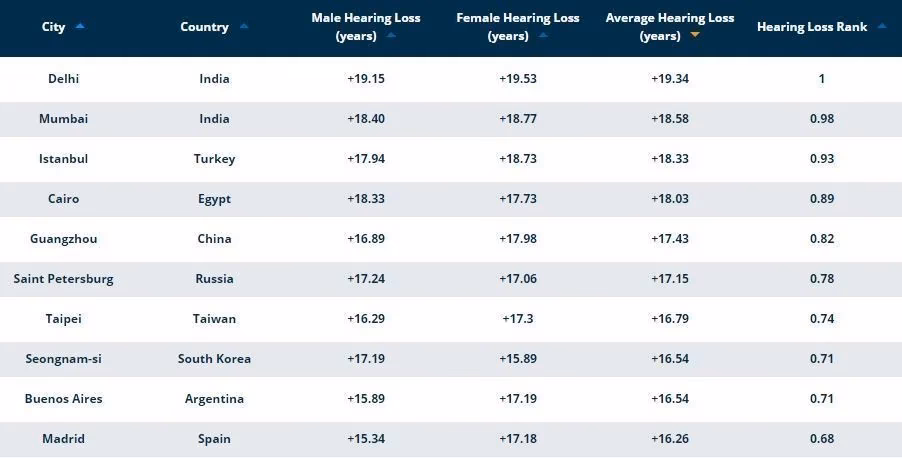
Task: Click the Hearing Loss Rank sort arrow
Action: click(881, 27)
